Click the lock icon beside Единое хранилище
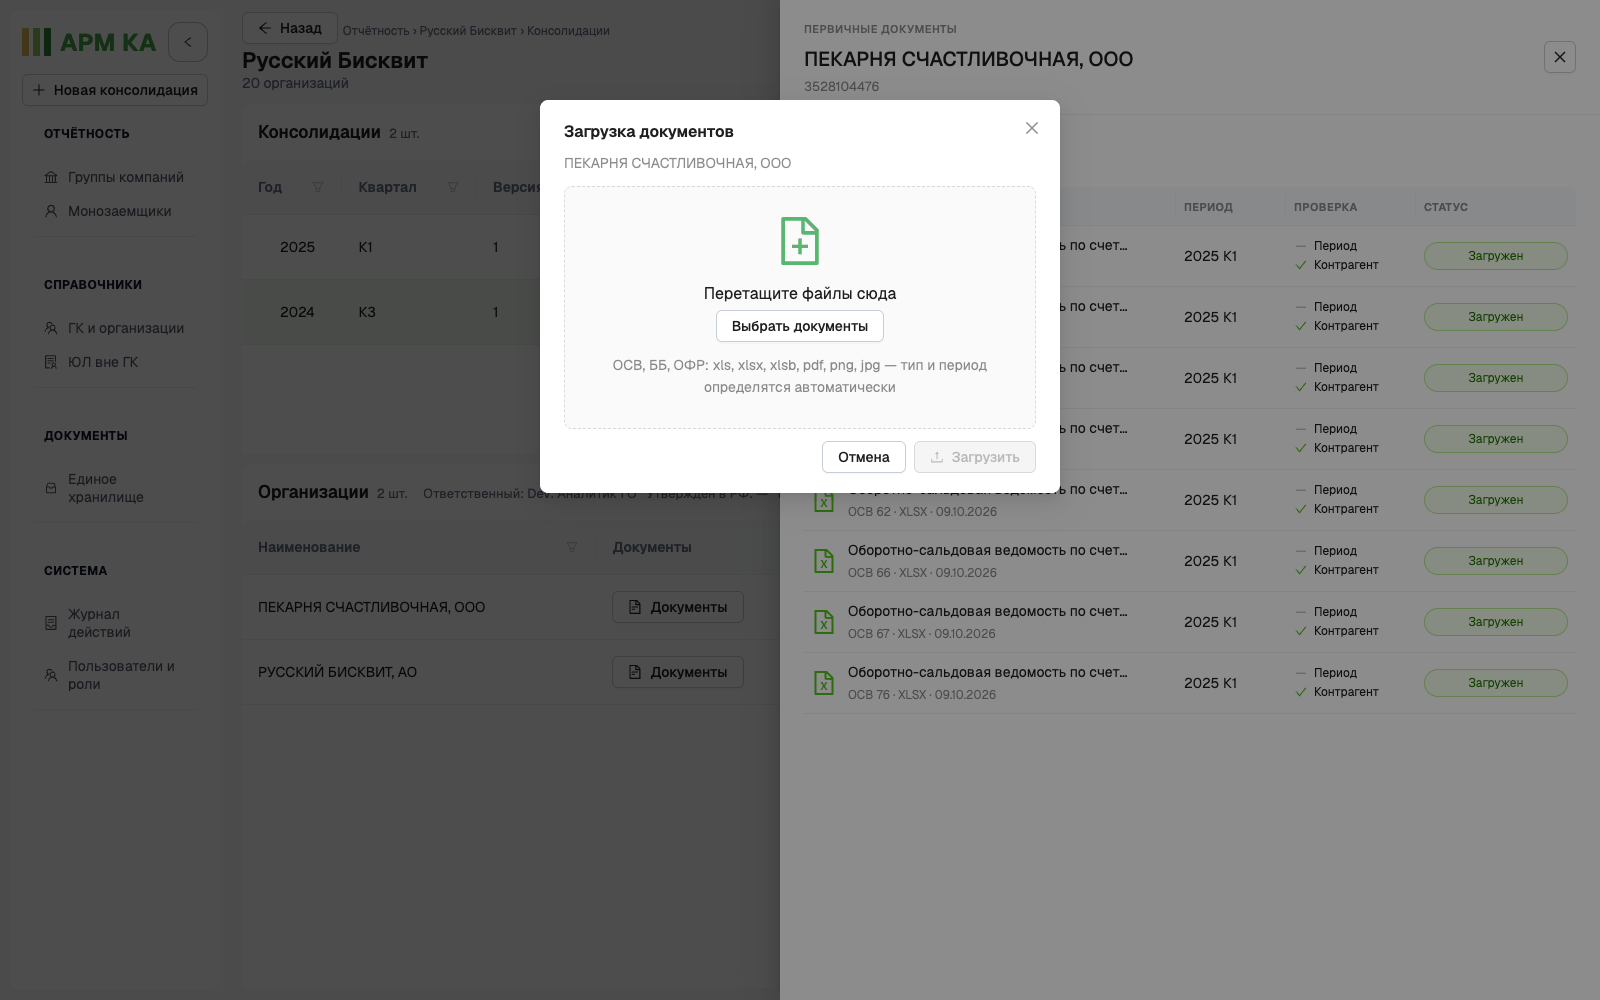 coord(51,488)
